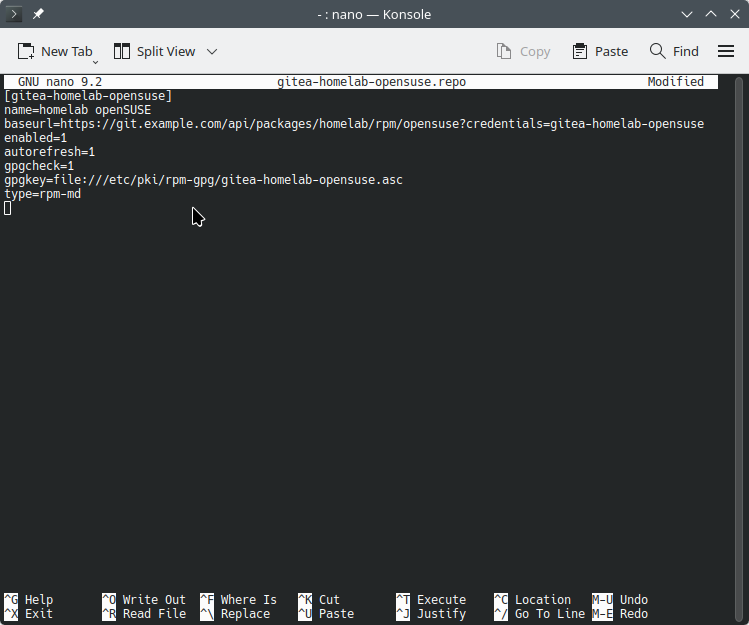Screen dimensions: 749x625
Task: Click the baseurl line in the editor
Action: 354,124
